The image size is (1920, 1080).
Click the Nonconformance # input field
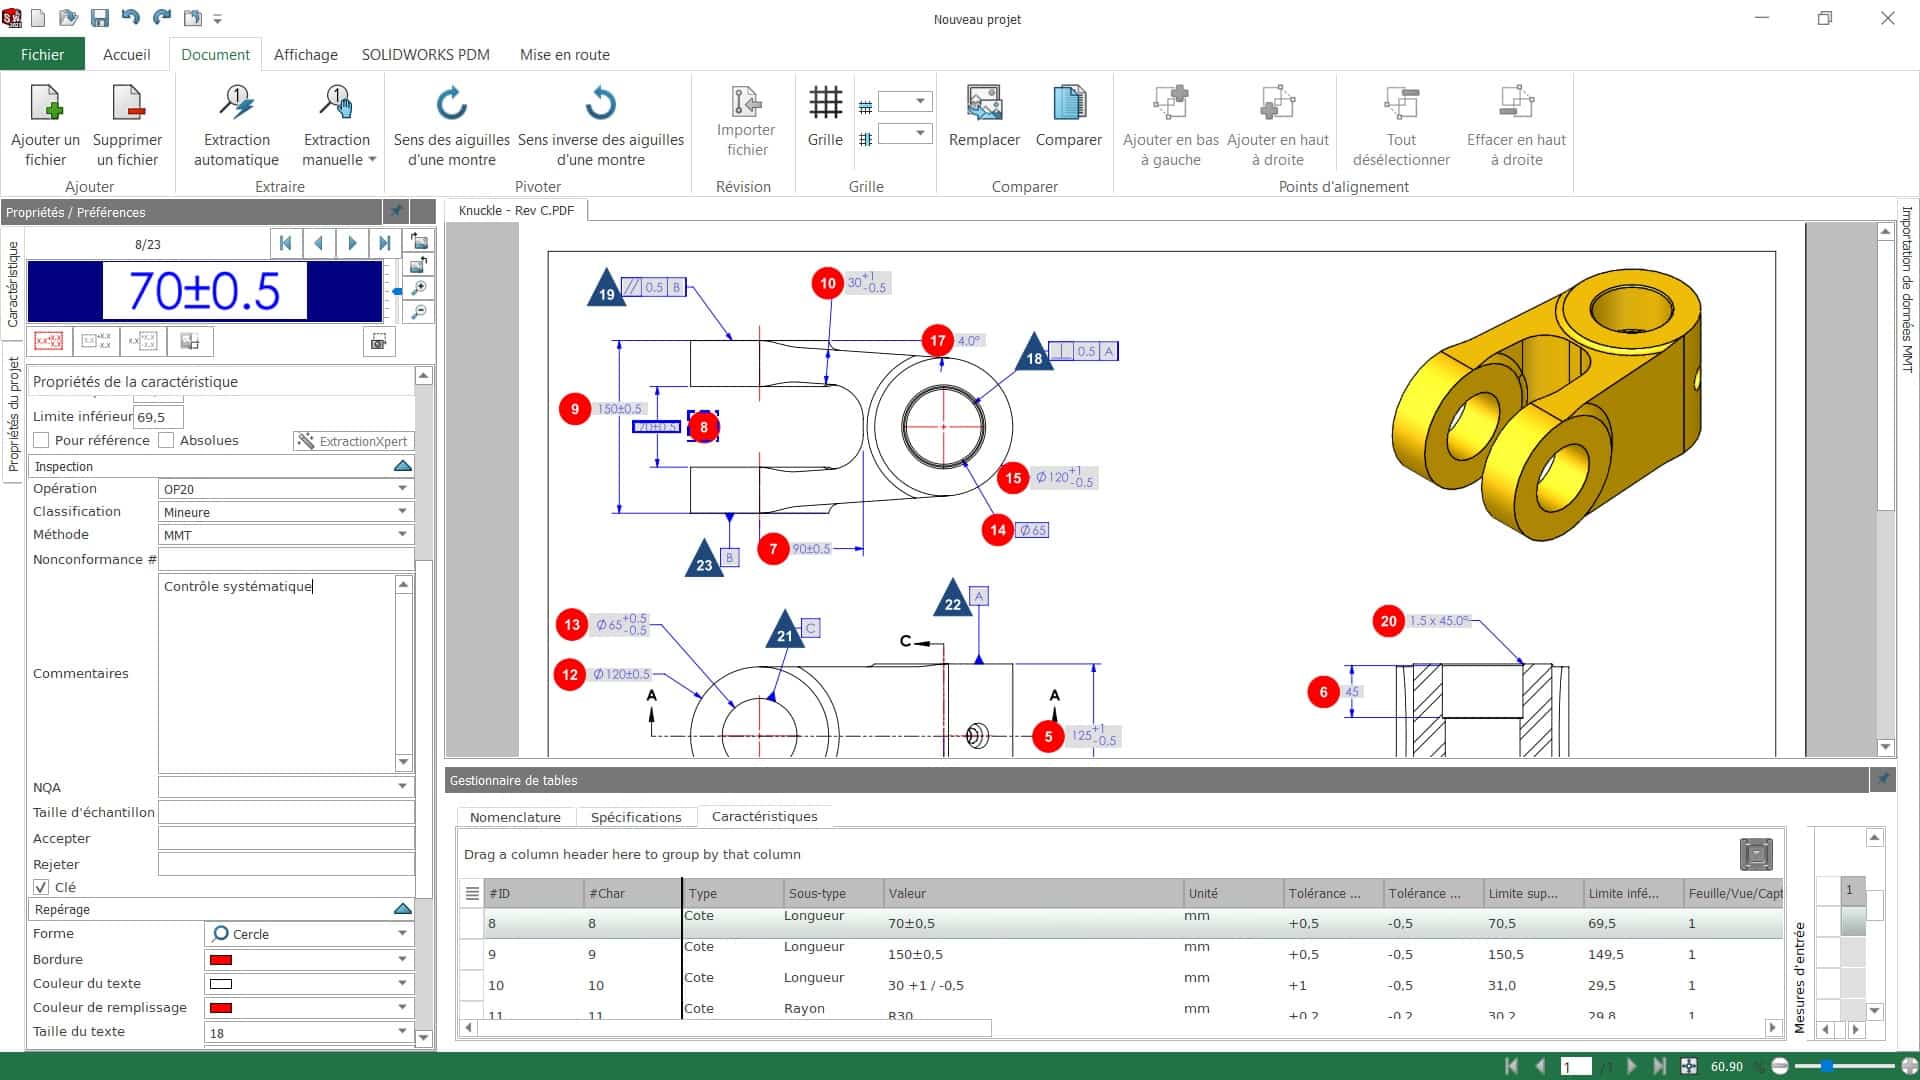(286, 560)
